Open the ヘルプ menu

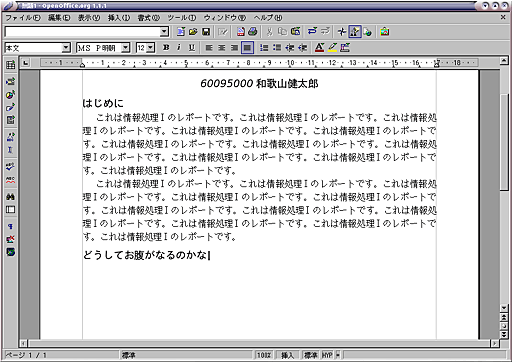(267, 18)
